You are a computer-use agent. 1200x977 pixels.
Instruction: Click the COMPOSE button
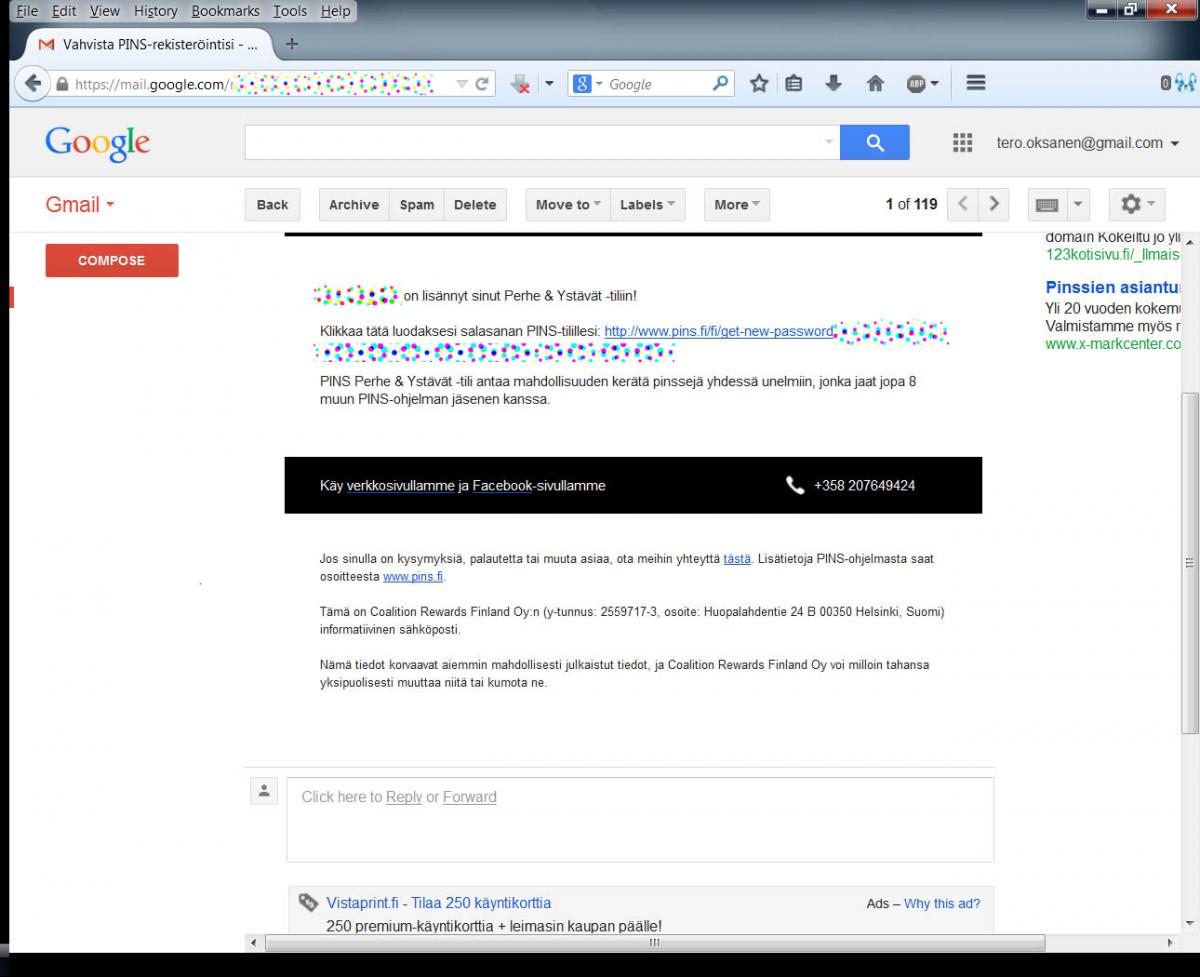[112, 260]
